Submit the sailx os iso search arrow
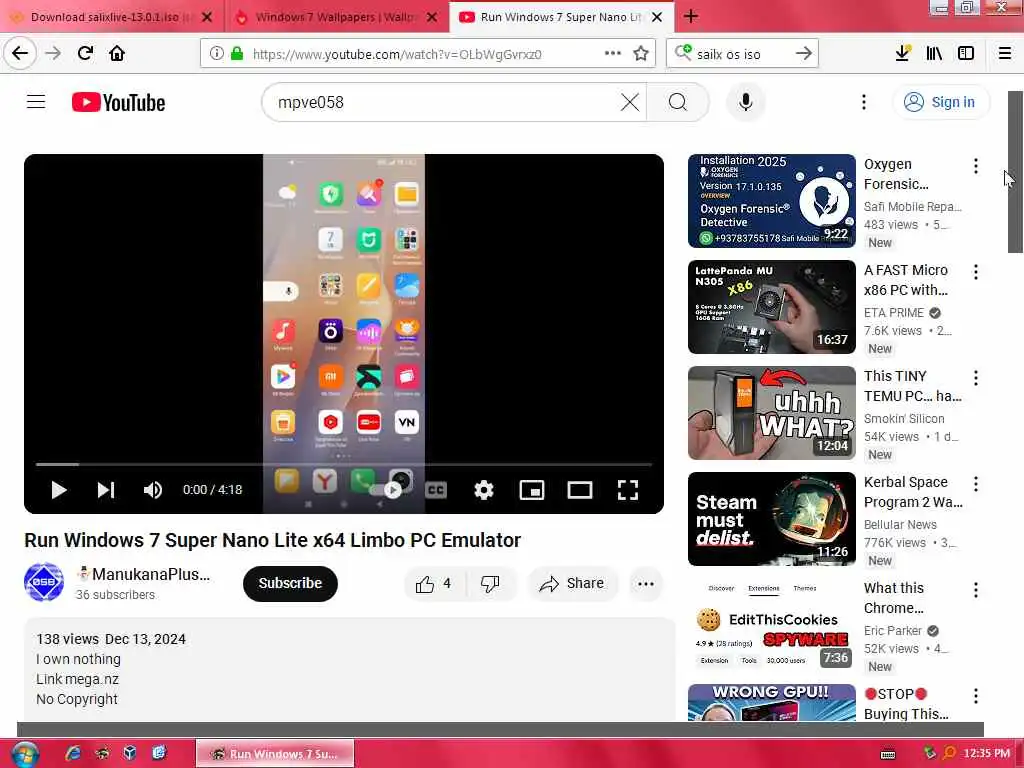This screenshot has width=1024, height=768. click(x=804, y=54)
